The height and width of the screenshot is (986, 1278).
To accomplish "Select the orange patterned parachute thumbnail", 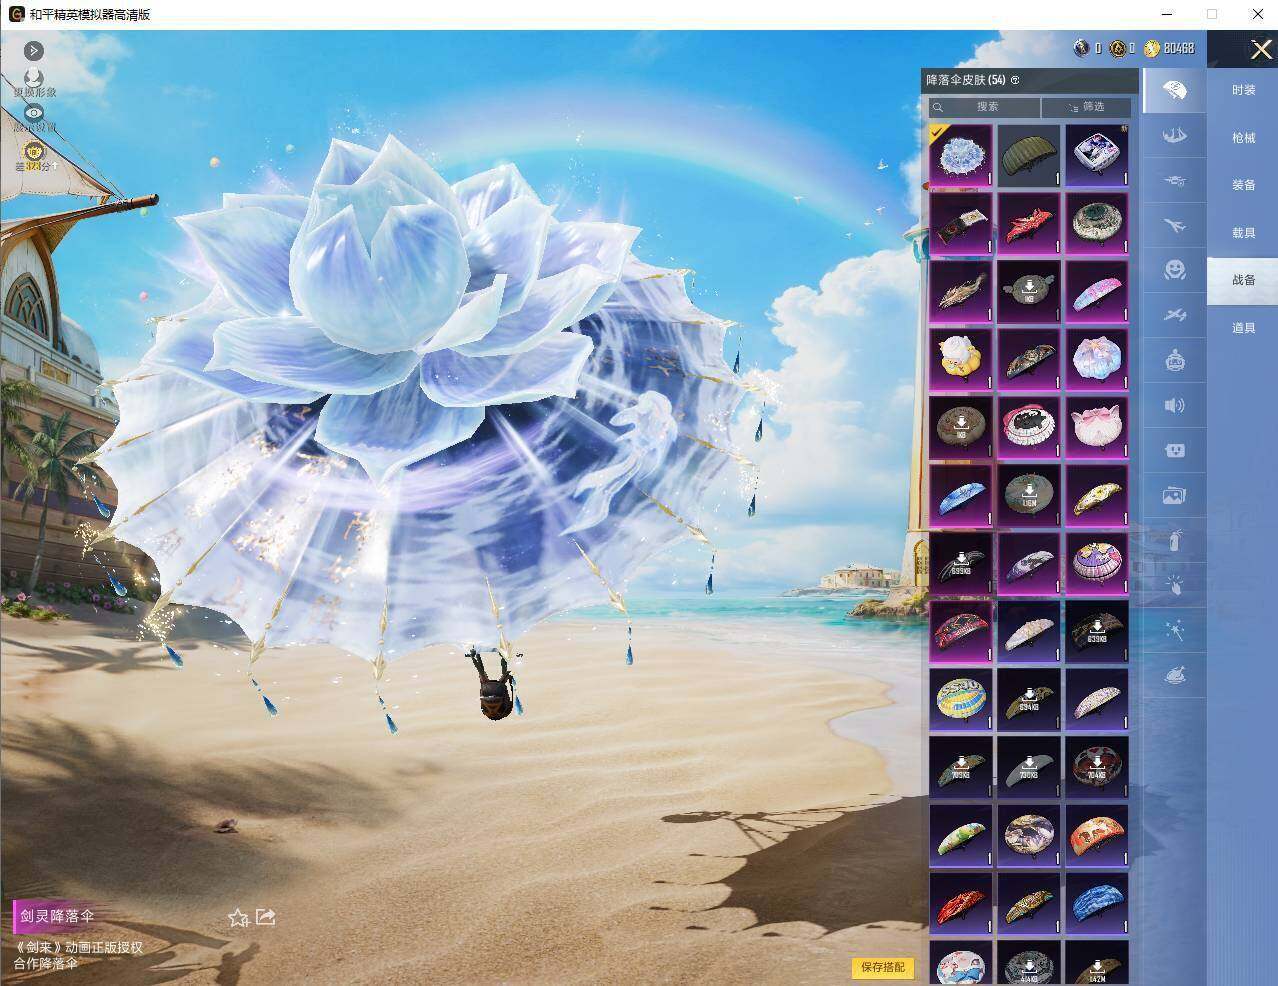I will [x=1097, y=835].
